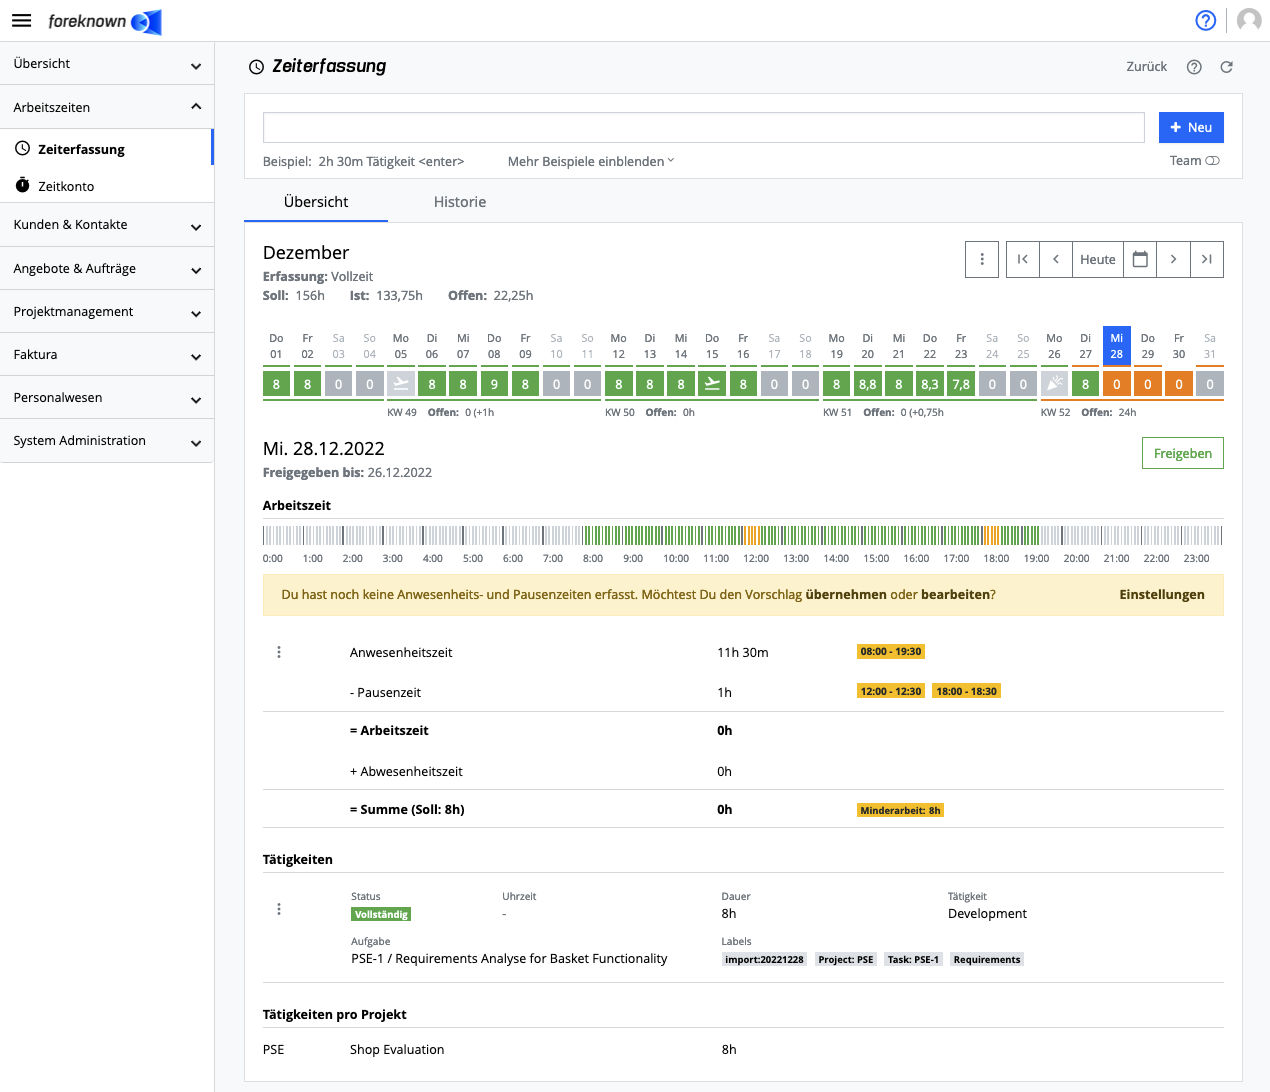1270x1092 pixels.
Task: Click the import:20221228 label
Action: (764, 959)
